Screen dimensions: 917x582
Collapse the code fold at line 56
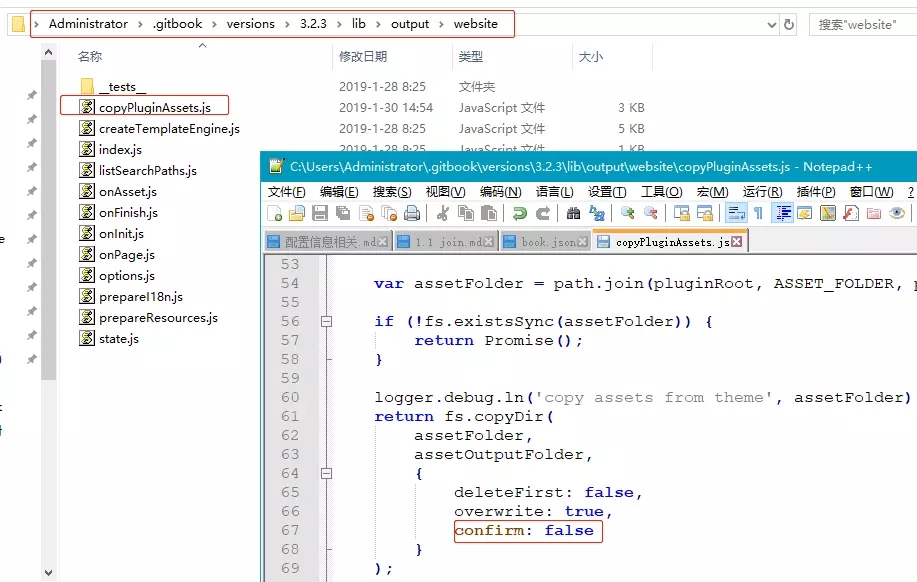[x=326, y=321]
